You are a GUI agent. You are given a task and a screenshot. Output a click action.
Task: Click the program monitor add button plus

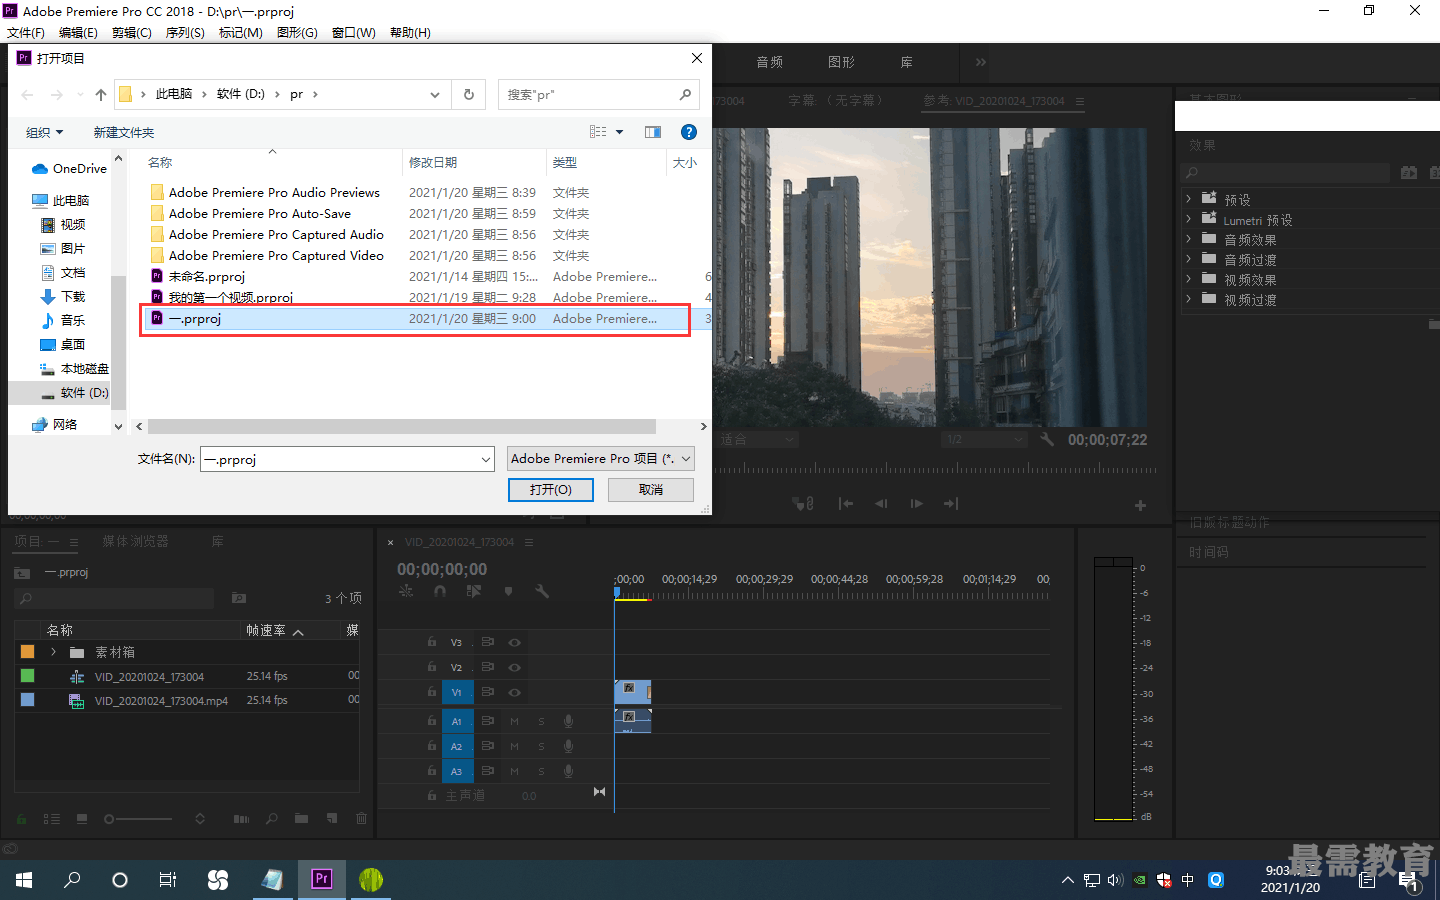pos(1140,505)
